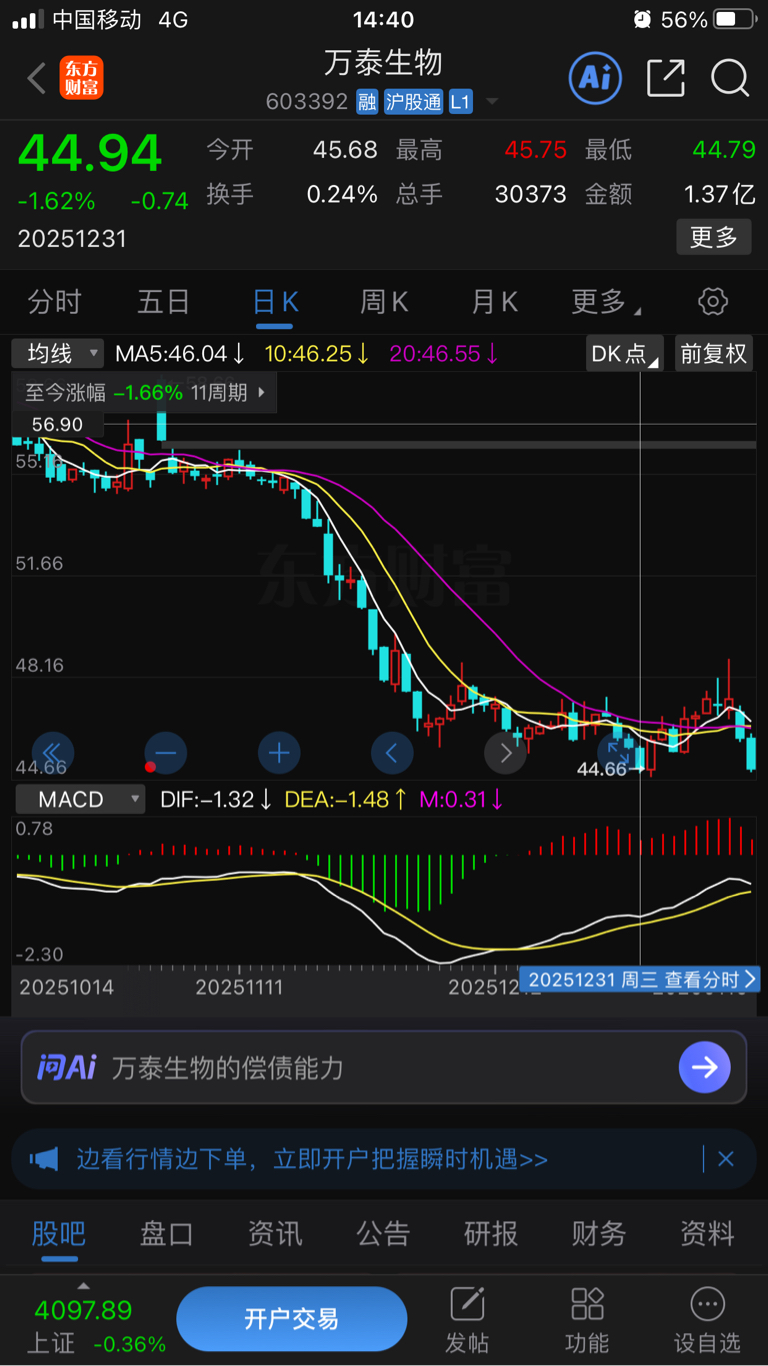Screen dimensions: 768x1366
Task: Tap the 开户交易 button
Action: 292,1319
